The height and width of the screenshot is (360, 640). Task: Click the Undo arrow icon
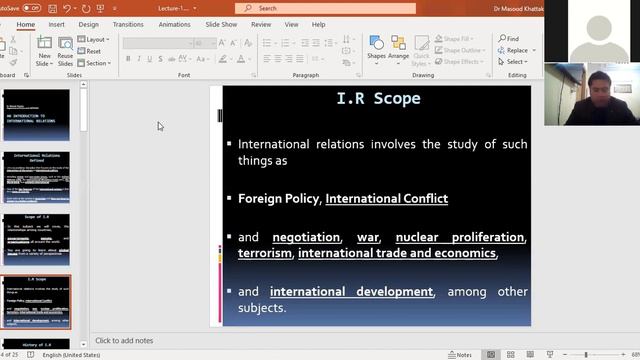67,8
